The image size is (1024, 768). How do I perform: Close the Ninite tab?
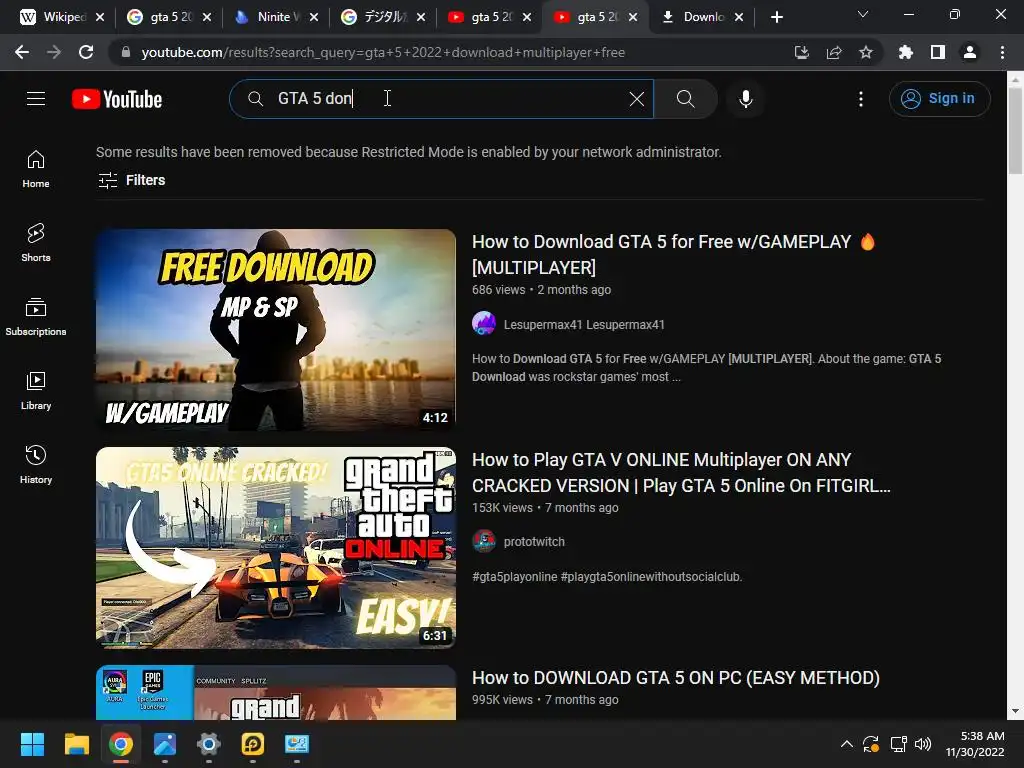point(314,17)
